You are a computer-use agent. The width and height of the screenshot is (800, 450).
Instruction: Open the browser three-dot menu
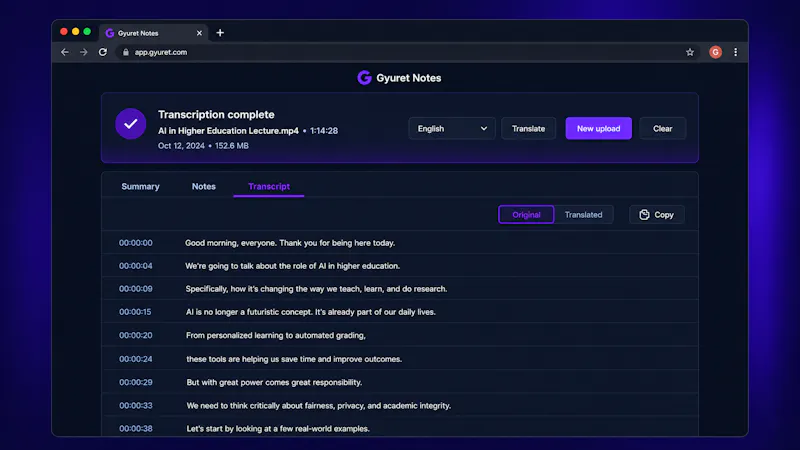pos(735,52)
